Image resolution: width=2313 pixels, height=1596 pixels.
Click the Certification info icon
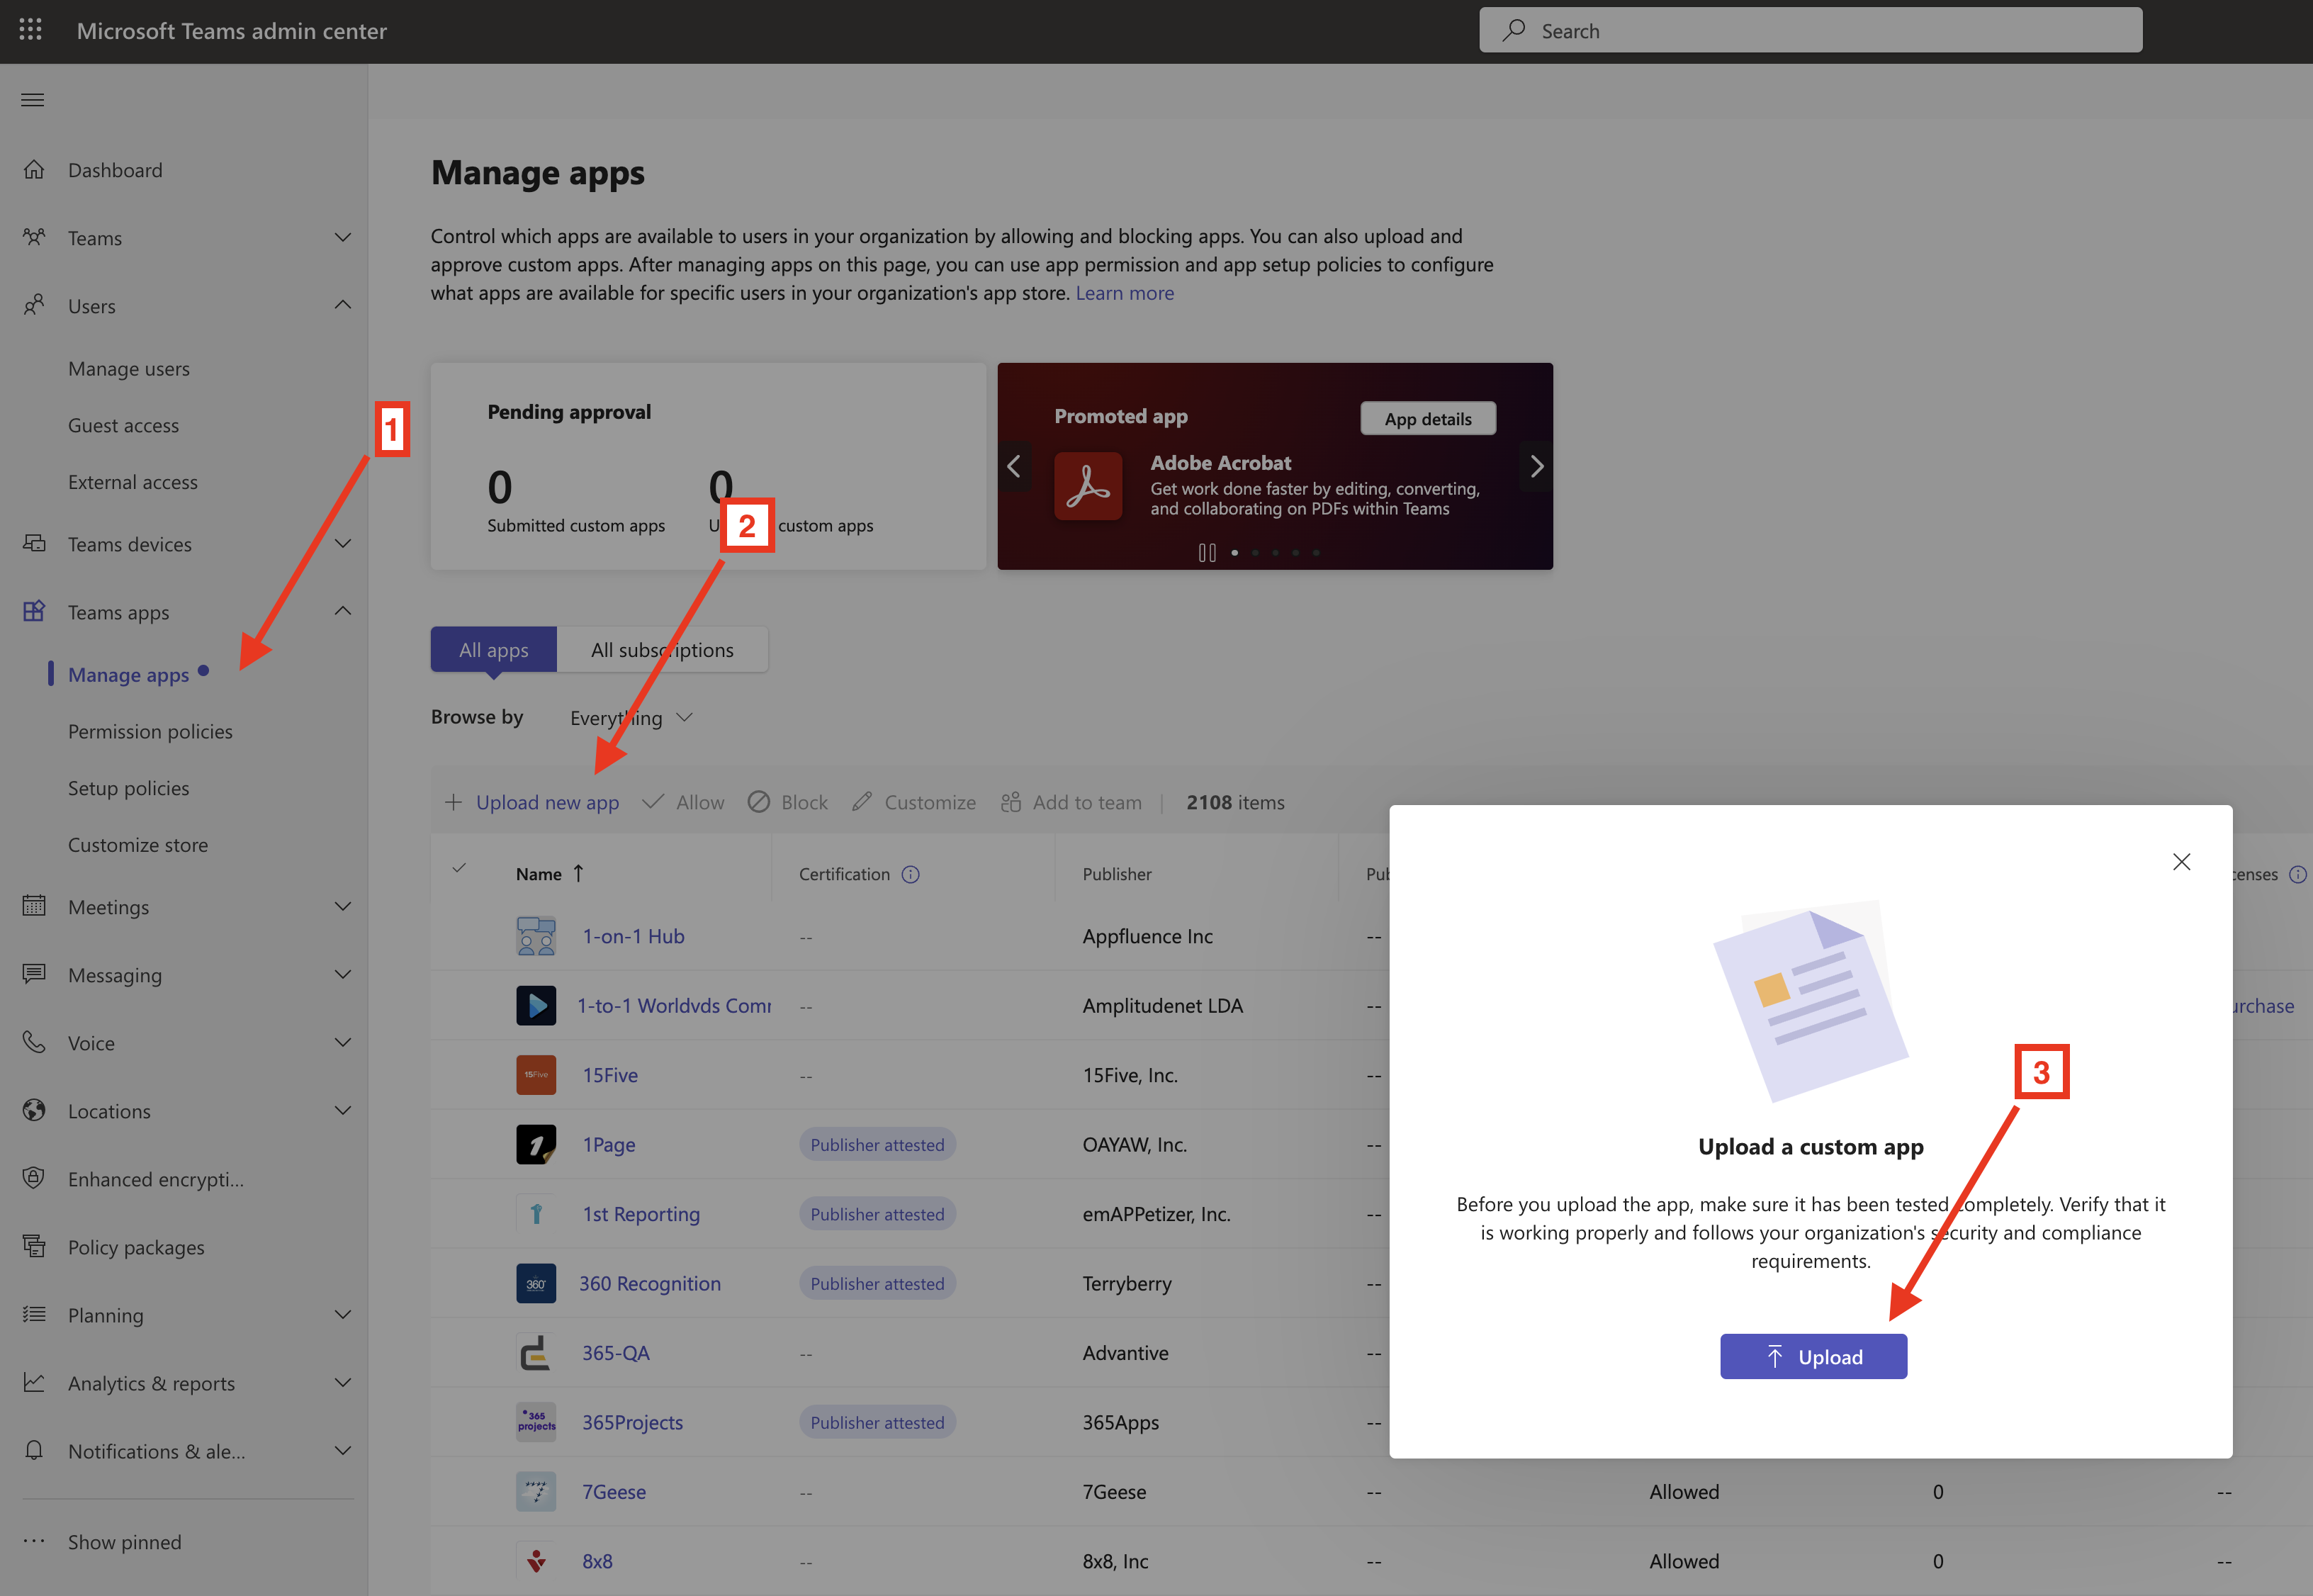[910, 874]
